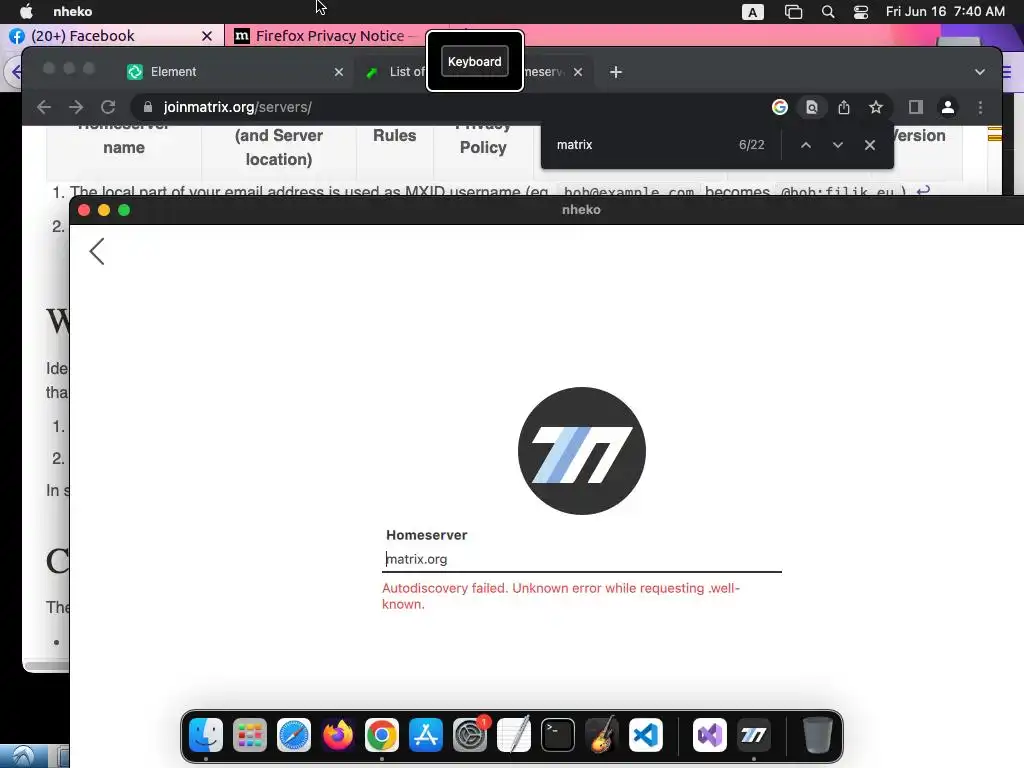Open Google Chrome from the dock
Viewport: 1024px width, 768px height.
pos(382,735)
